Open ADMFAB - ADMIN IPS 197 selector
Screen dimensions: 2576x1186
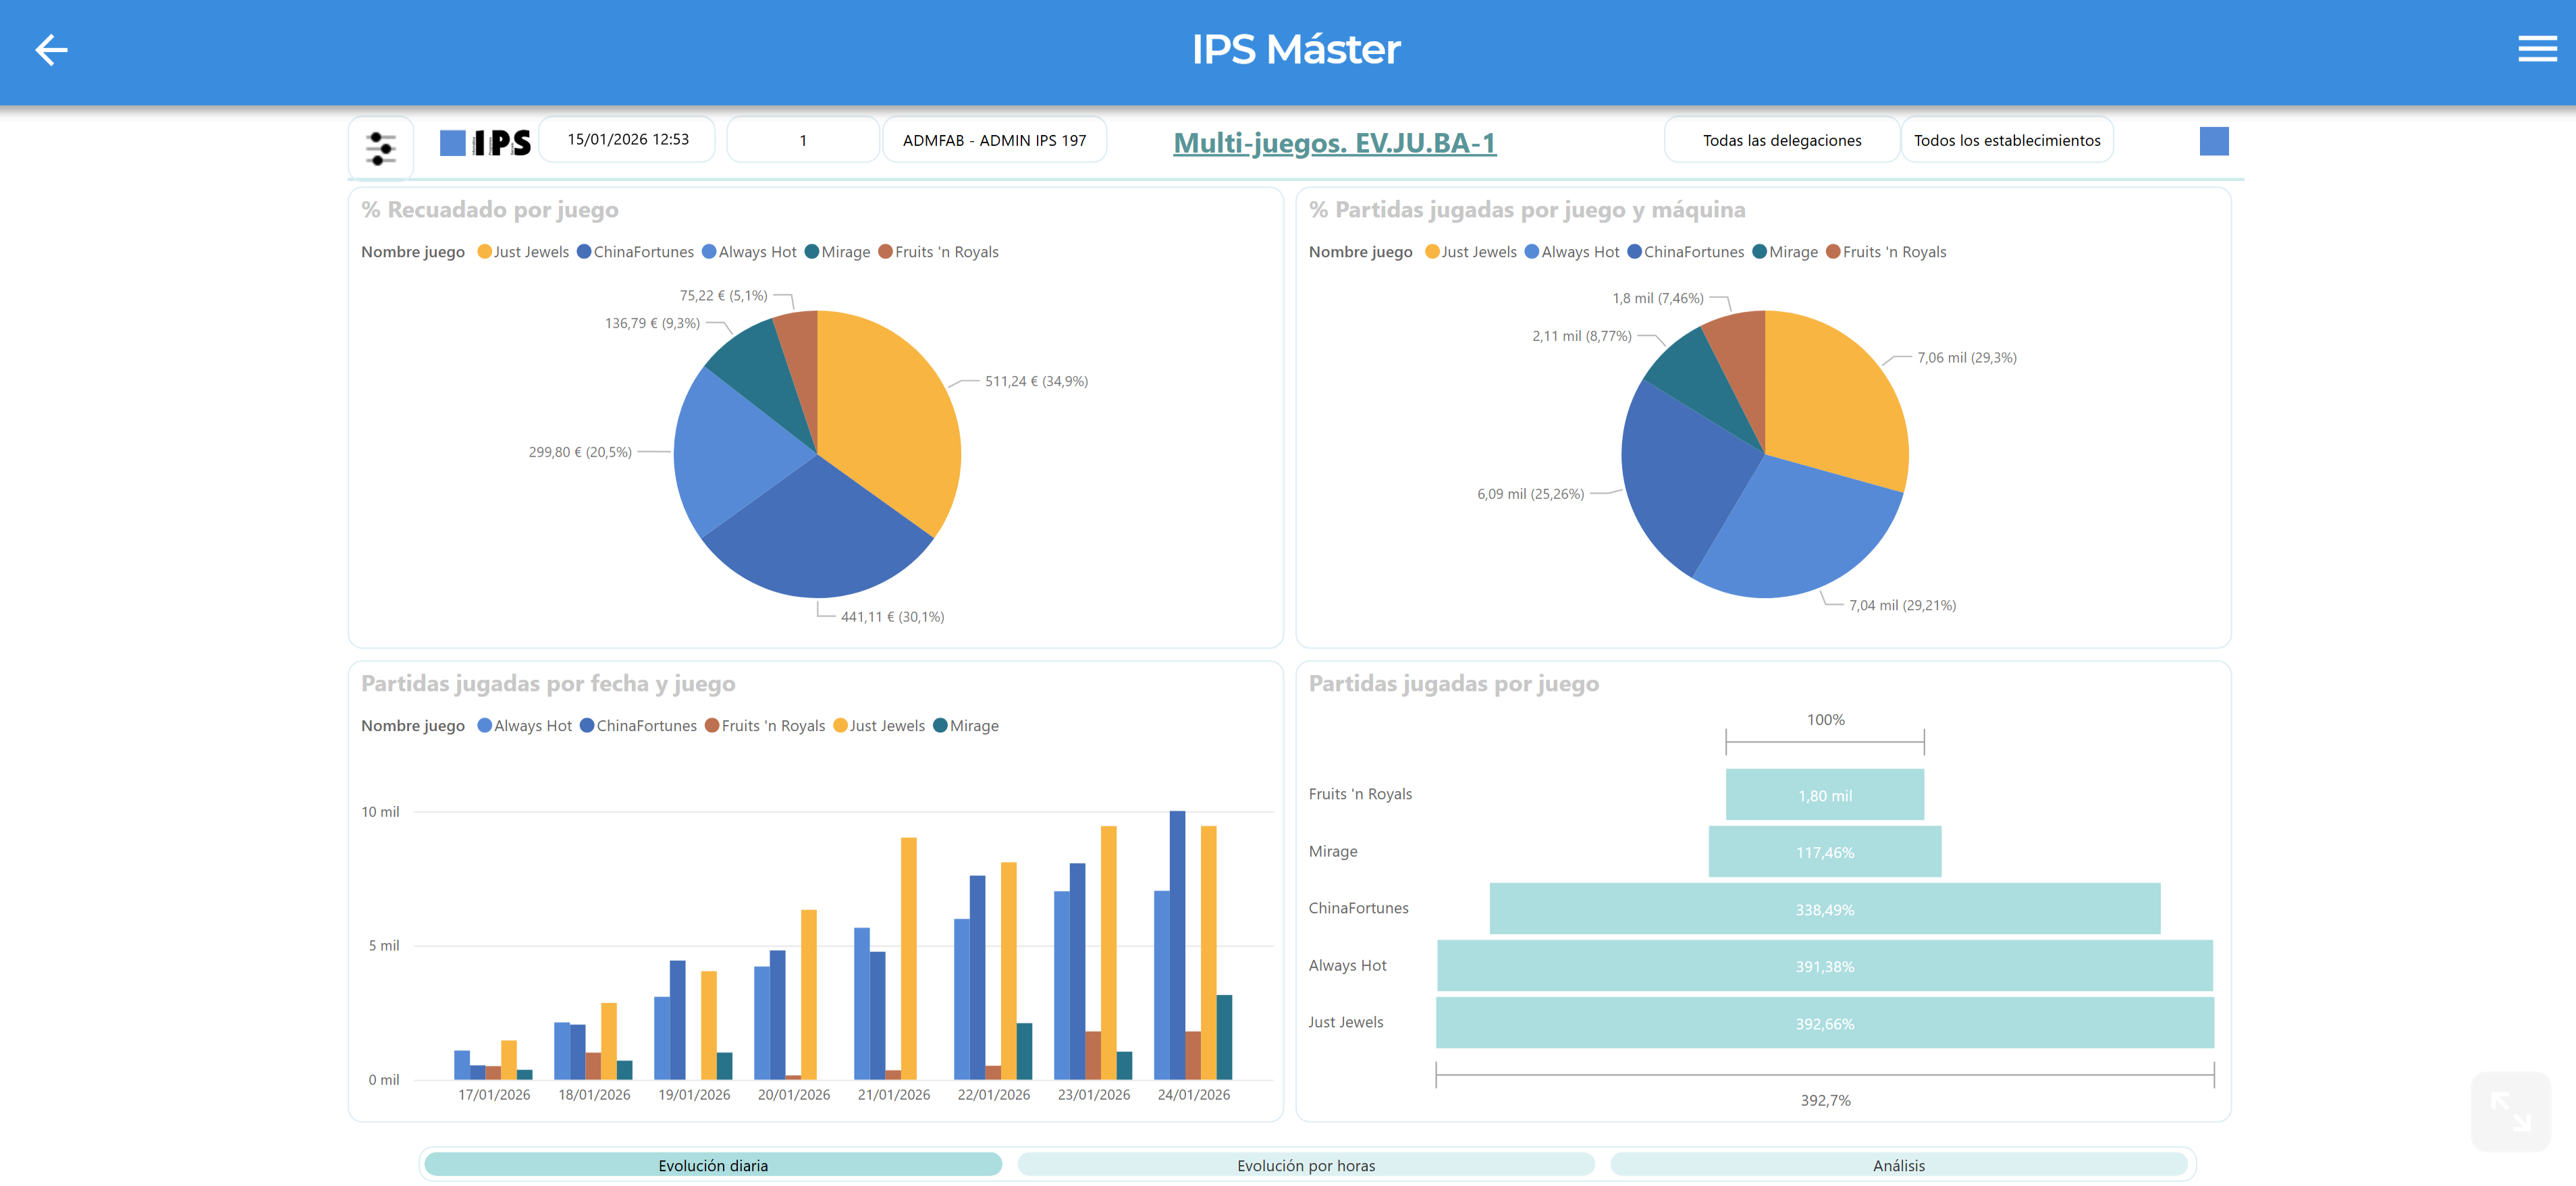point(993,141)
